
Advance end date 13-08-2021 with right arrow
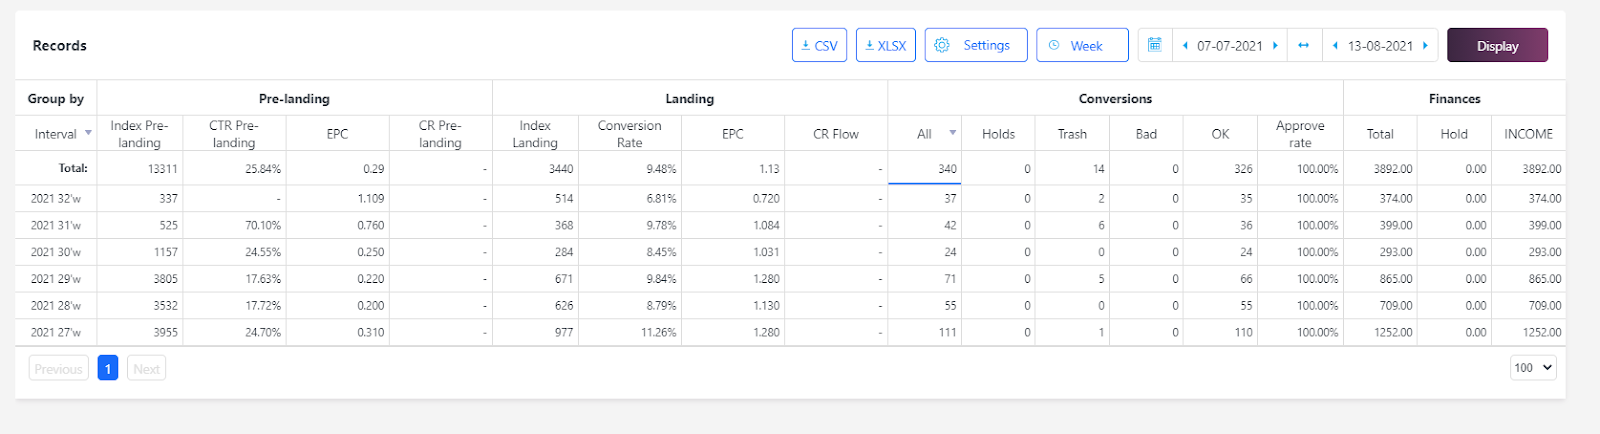tap(1425, 45)
